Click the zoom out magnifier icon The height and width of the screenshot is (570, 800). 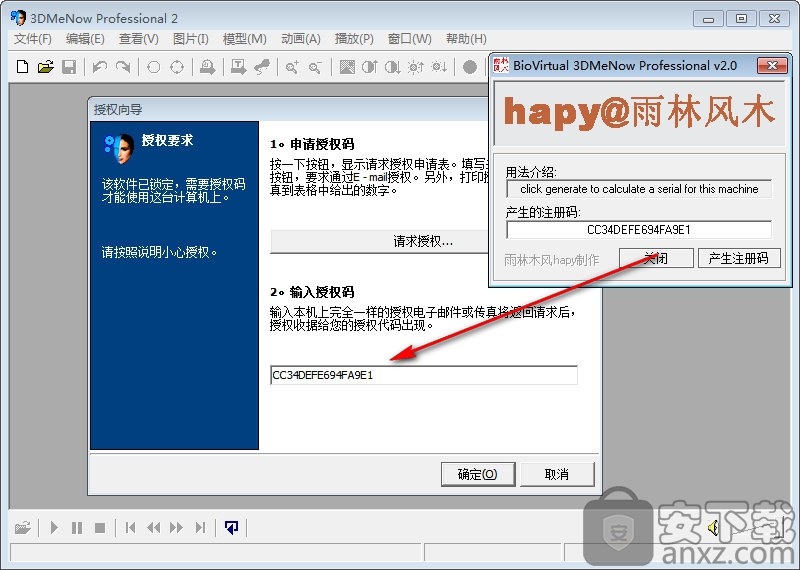pos(315,67)
